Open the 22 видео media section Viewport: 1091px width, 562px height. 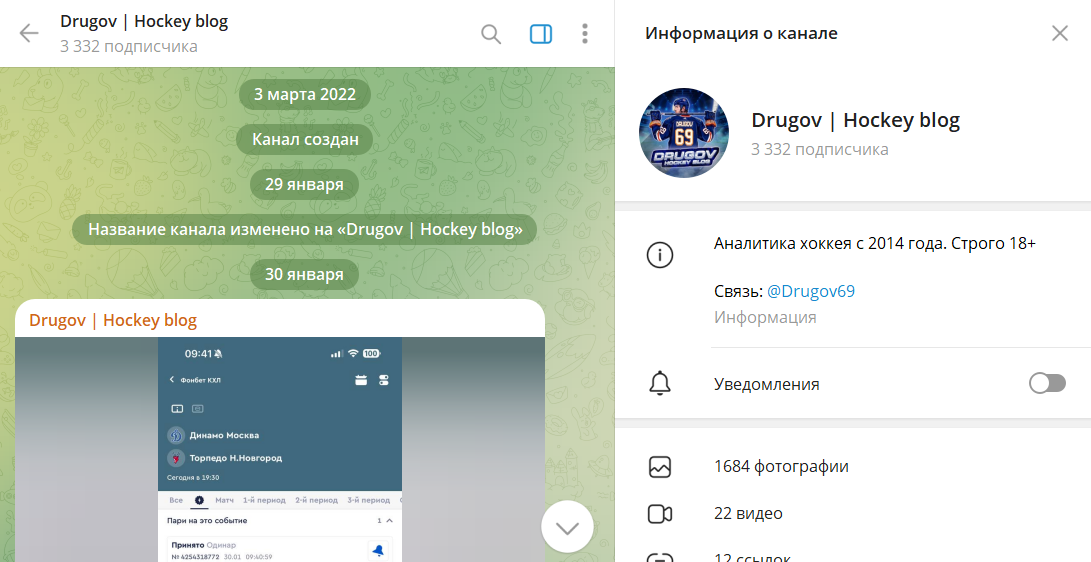[x=748, y=513]
